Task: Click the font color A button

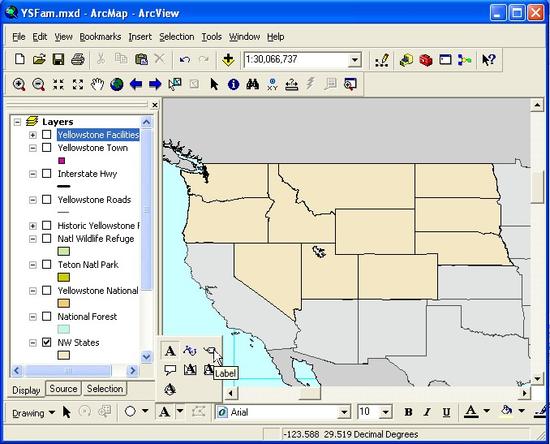Action: coord(471,411)
